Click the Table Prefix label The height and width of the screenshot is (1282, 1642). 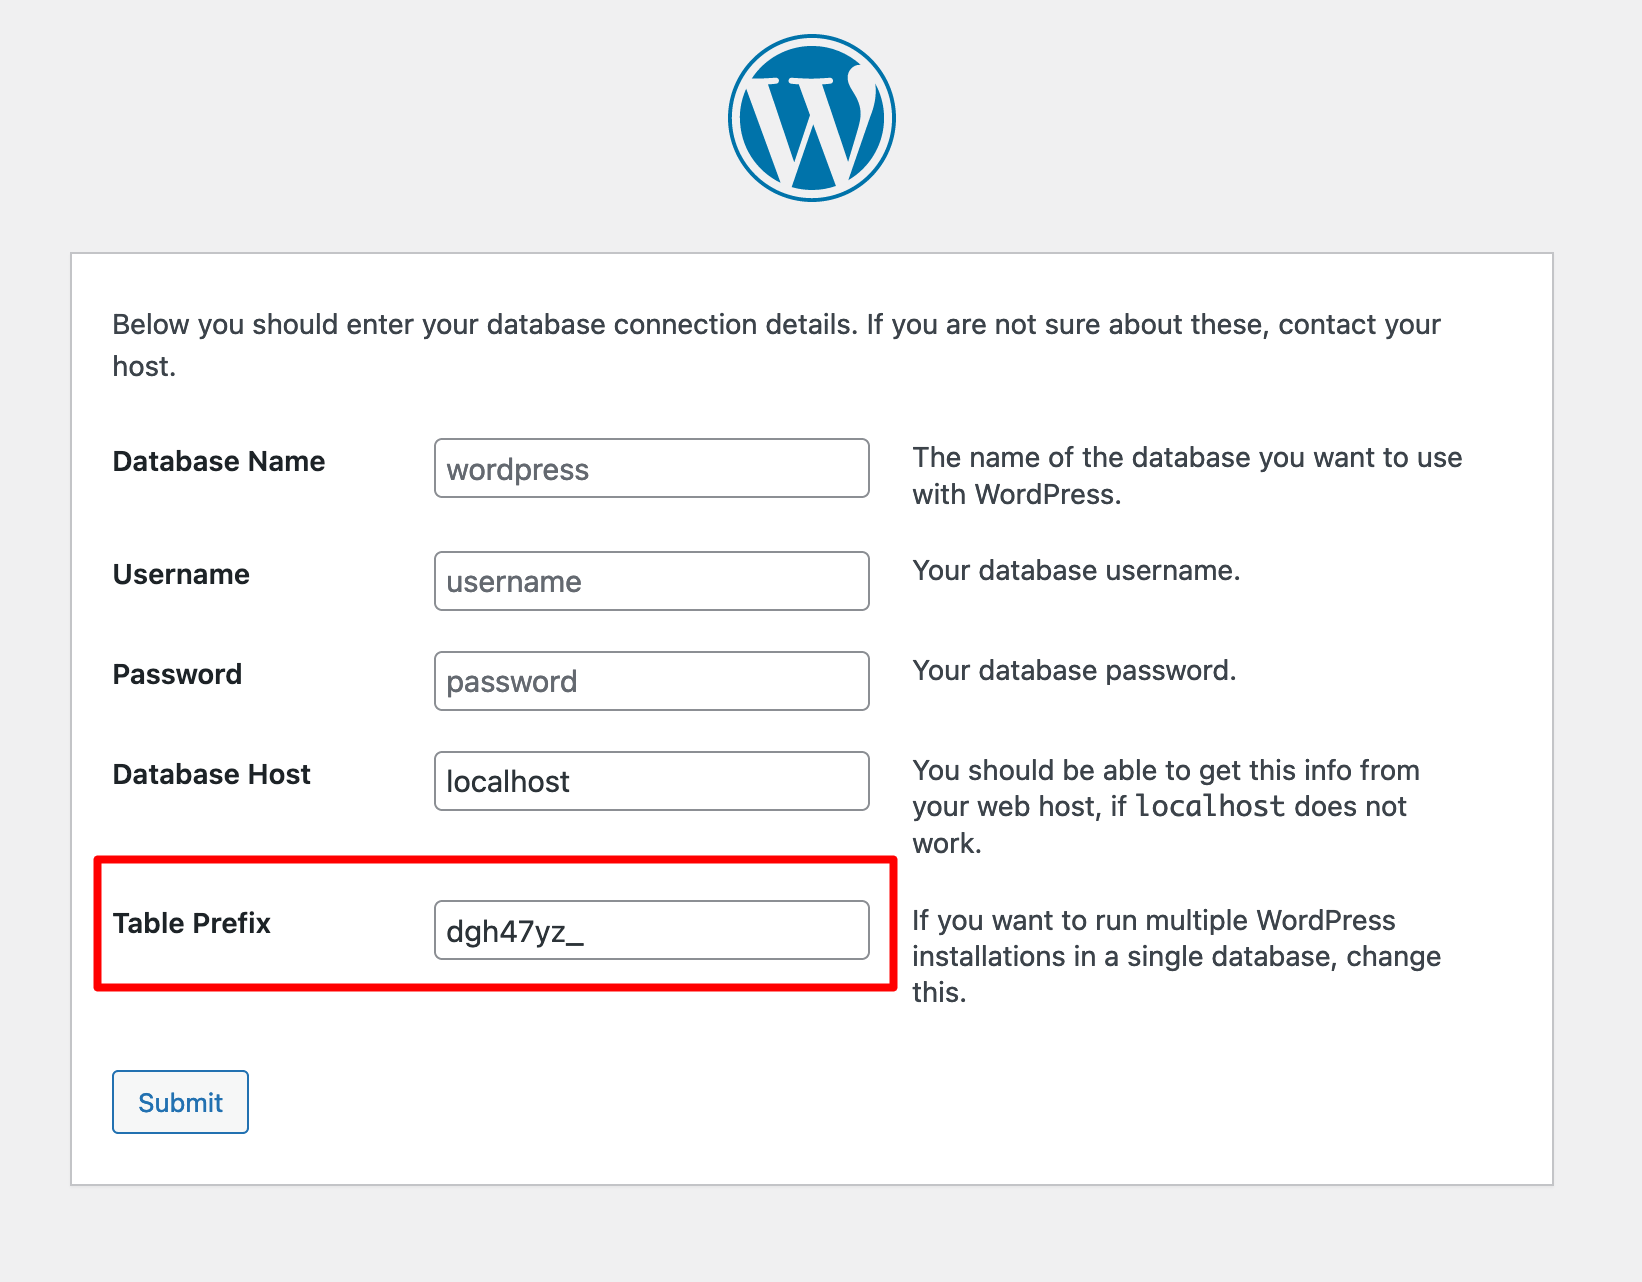191,923
